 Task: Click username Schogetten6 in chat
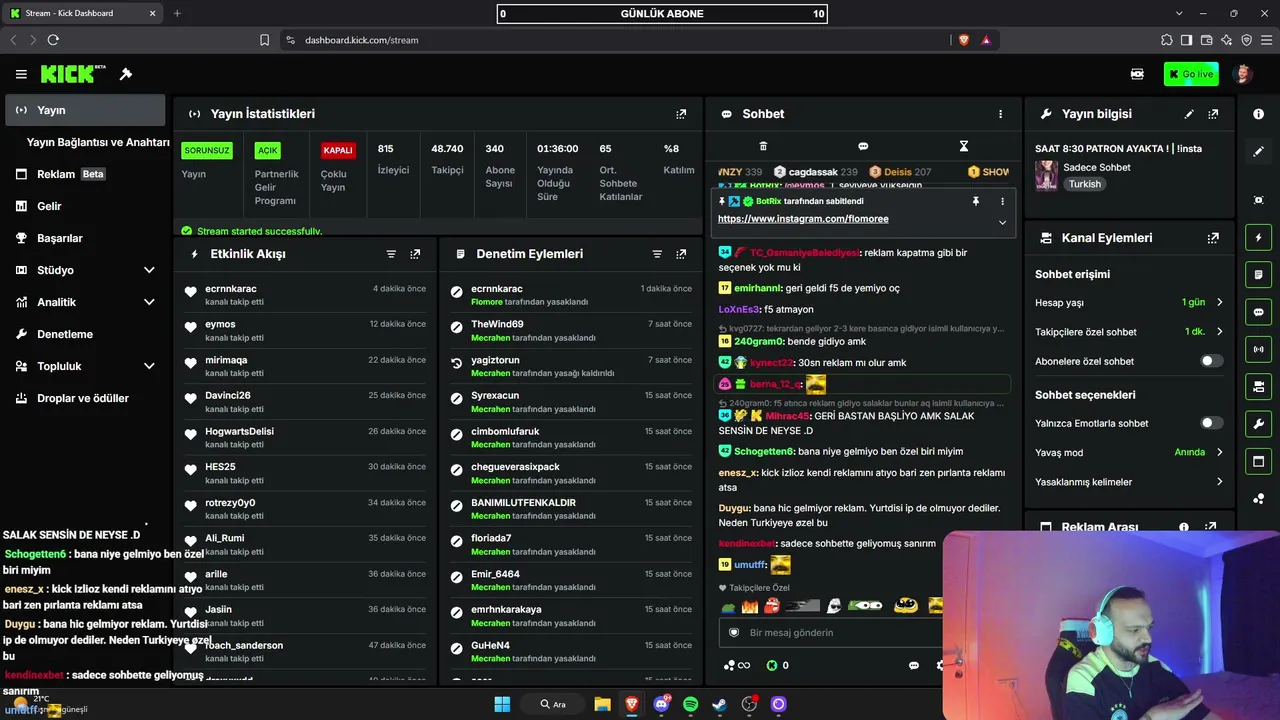point(764,451)
